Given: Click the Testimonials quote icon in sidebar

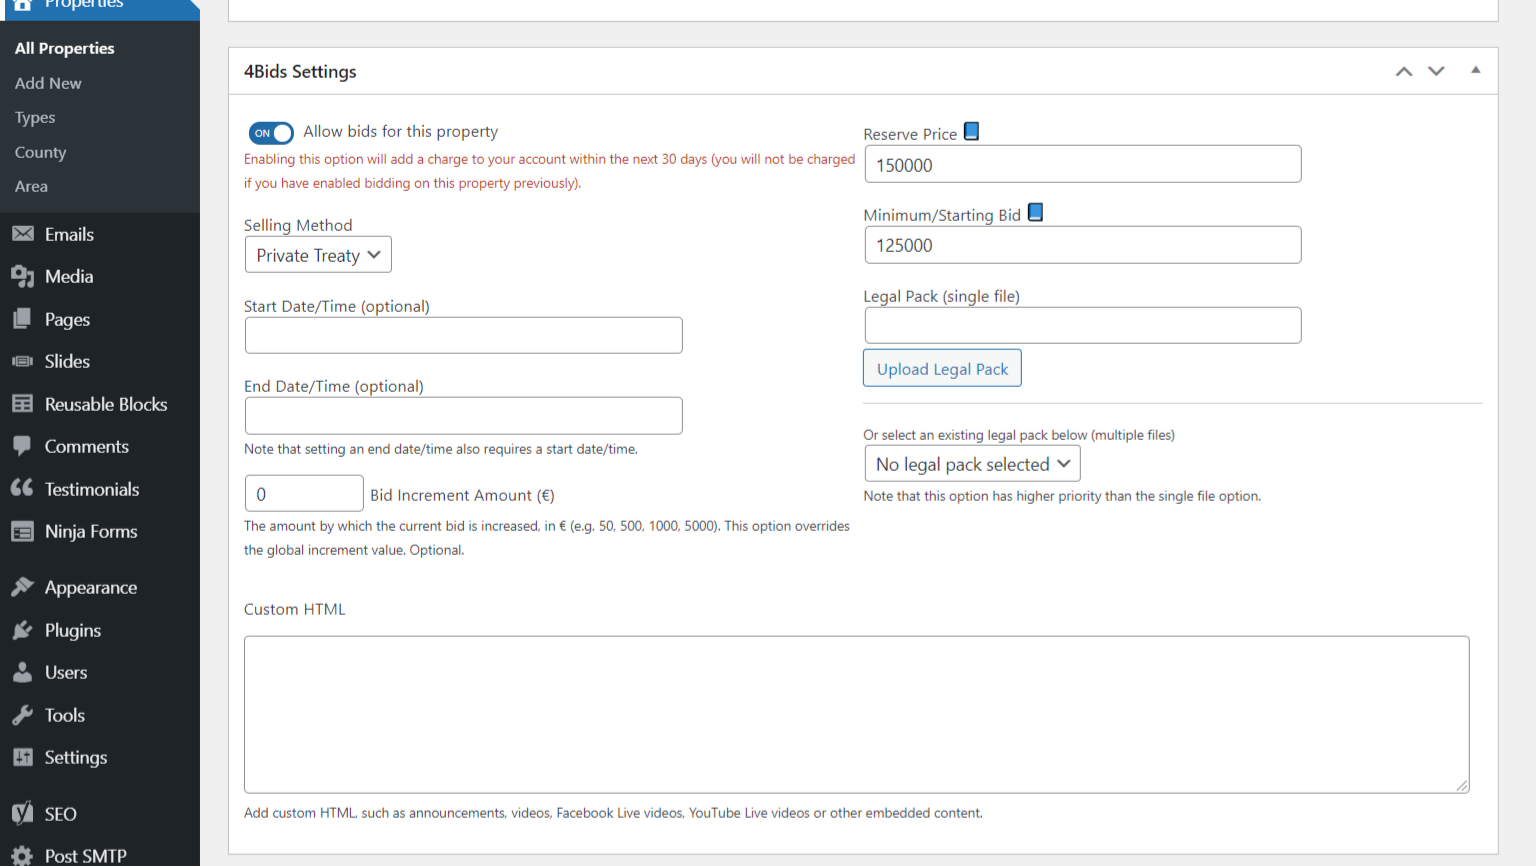Looking at the screenshot, I should 22,489.
